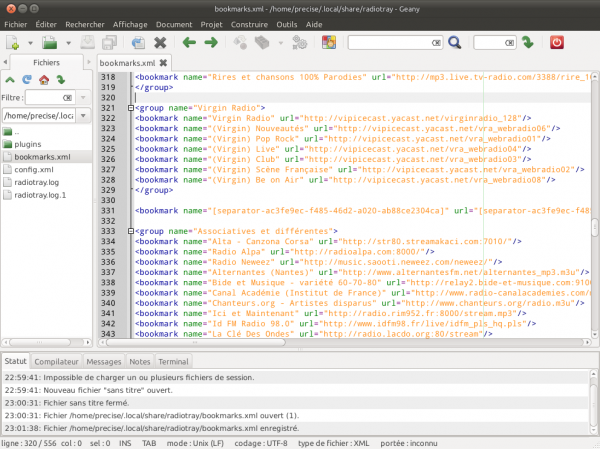Click the red quit power icon
The height and width of the screenshot is (449, 600).
[x=557, y=42]
